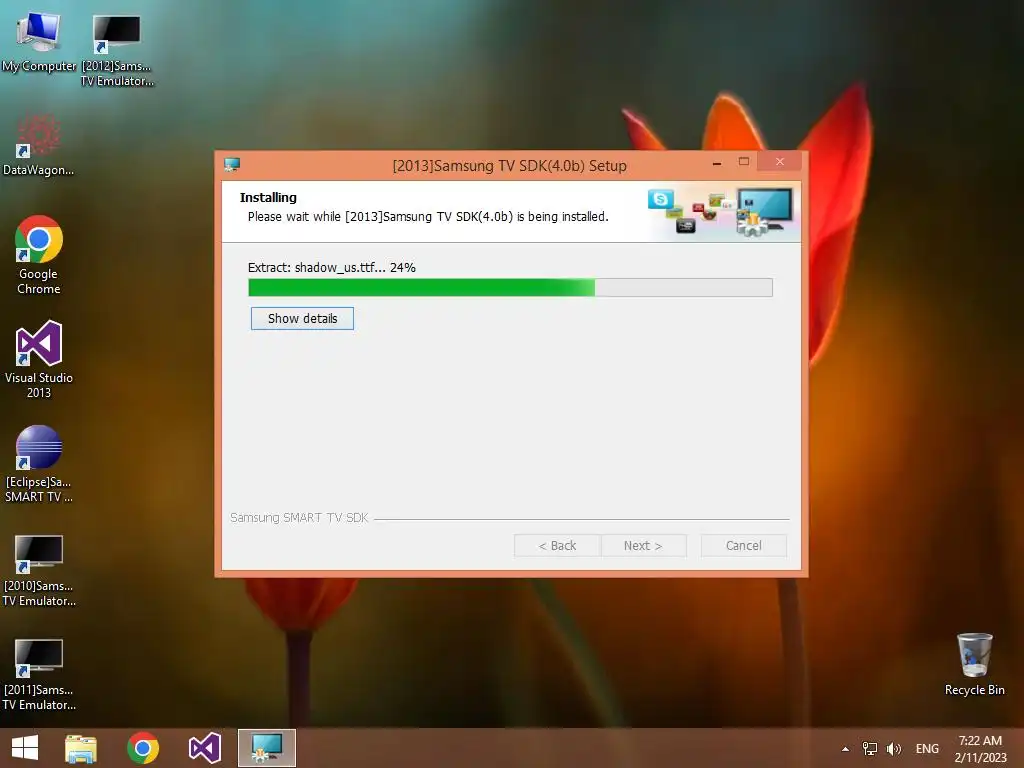Open volume control tray icon
The height and width of the screenshot is (768, 1024).
[x=893, y=749]
